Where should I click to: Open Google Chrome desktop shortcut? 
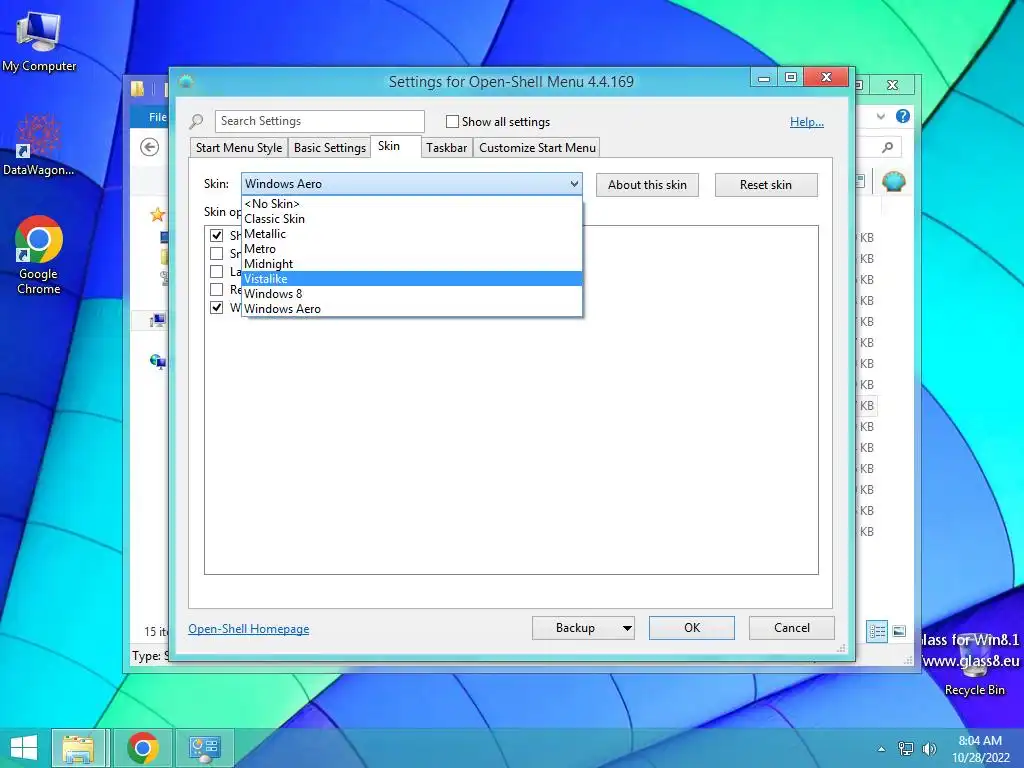pyautogui.click(x=39, y=255)
